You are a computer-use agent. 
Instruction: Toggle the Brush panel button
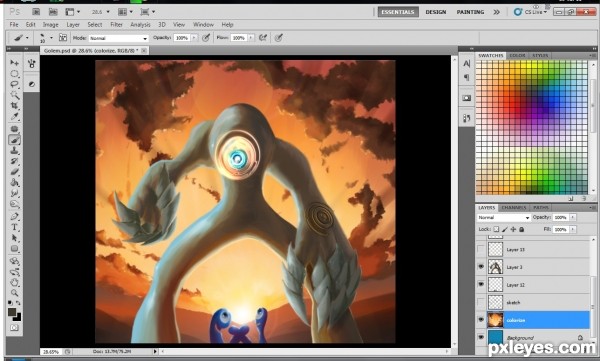click(63, 38)
